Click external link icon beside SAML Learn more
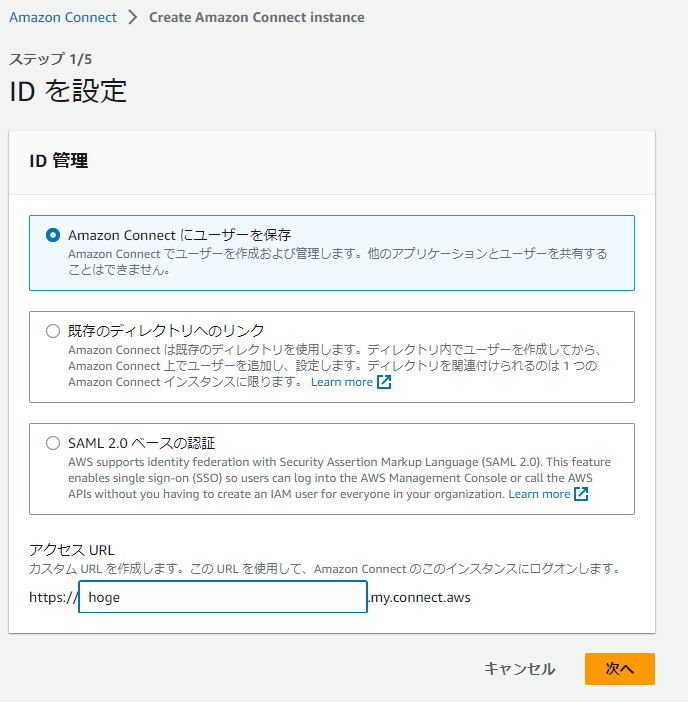This screenshot has height=703, width=689. (581, 494)
